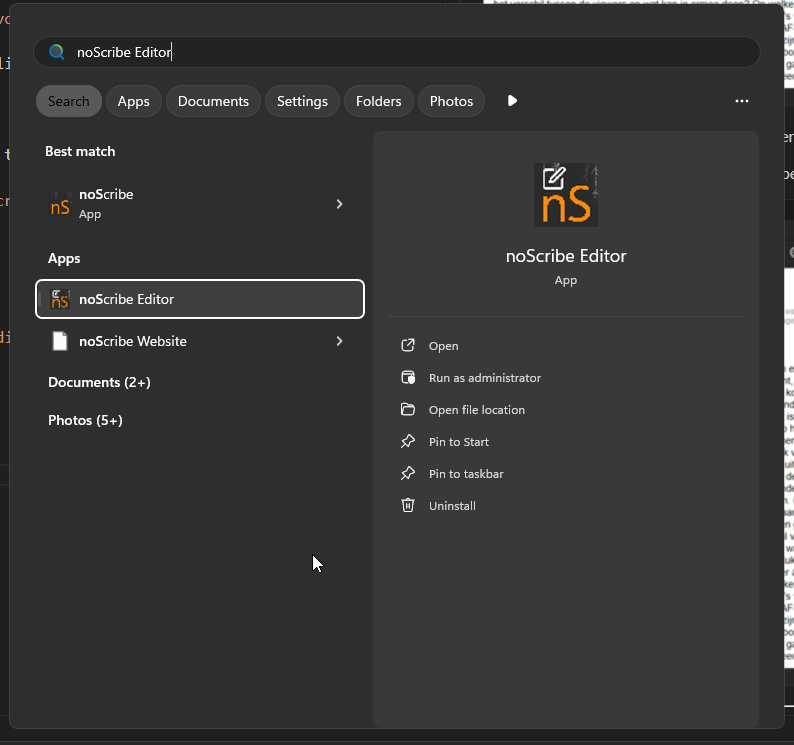Choose Pin to Start

click(x=458, y=442)
